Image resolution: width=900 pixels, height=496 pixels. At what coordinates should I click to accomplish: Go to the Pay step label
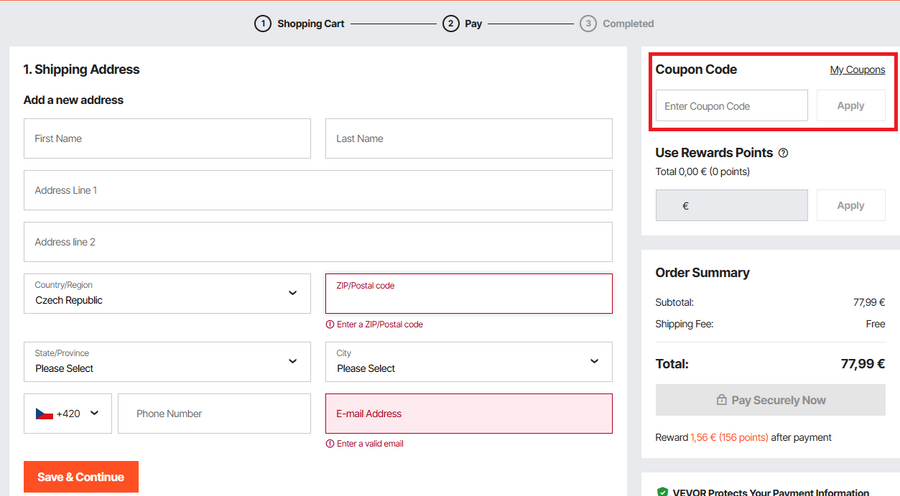[473, 23]
